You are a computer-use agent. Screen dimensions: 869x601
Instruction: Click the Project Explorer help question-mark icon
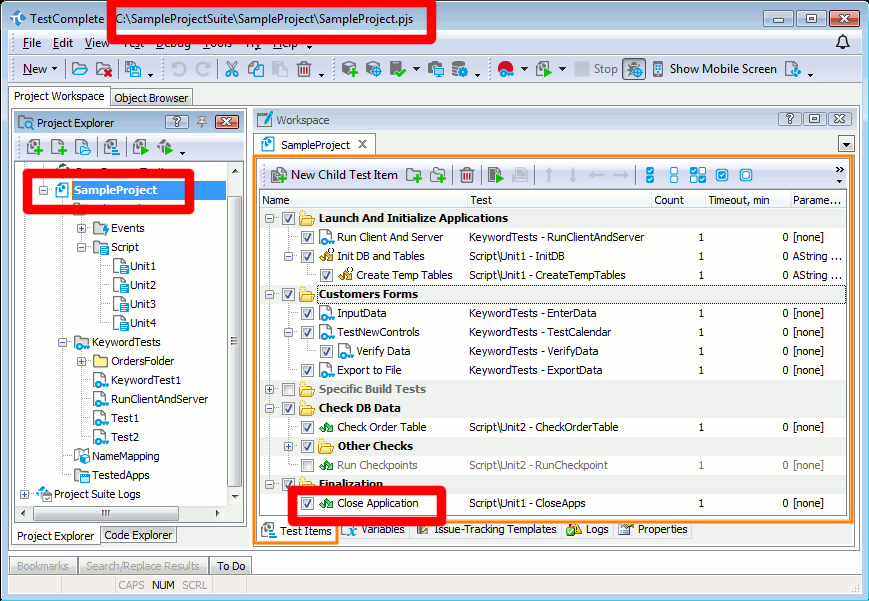tap(176, 122)
